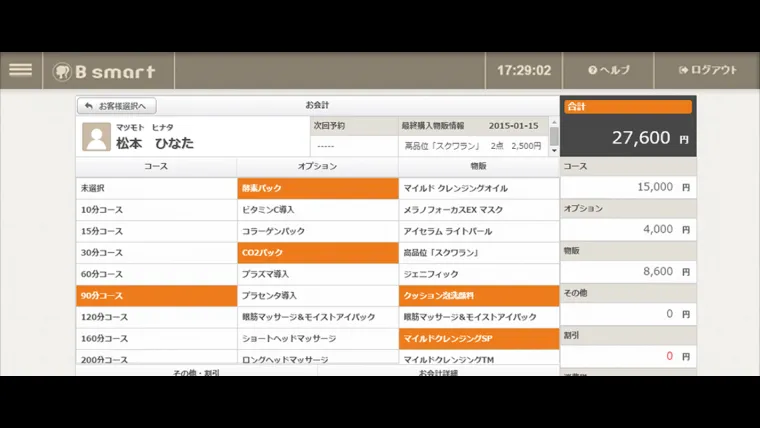Remove highlighted マイルドクレンジングSP product
This screenshot has height=428, width=760.
(x=479, y=338)
